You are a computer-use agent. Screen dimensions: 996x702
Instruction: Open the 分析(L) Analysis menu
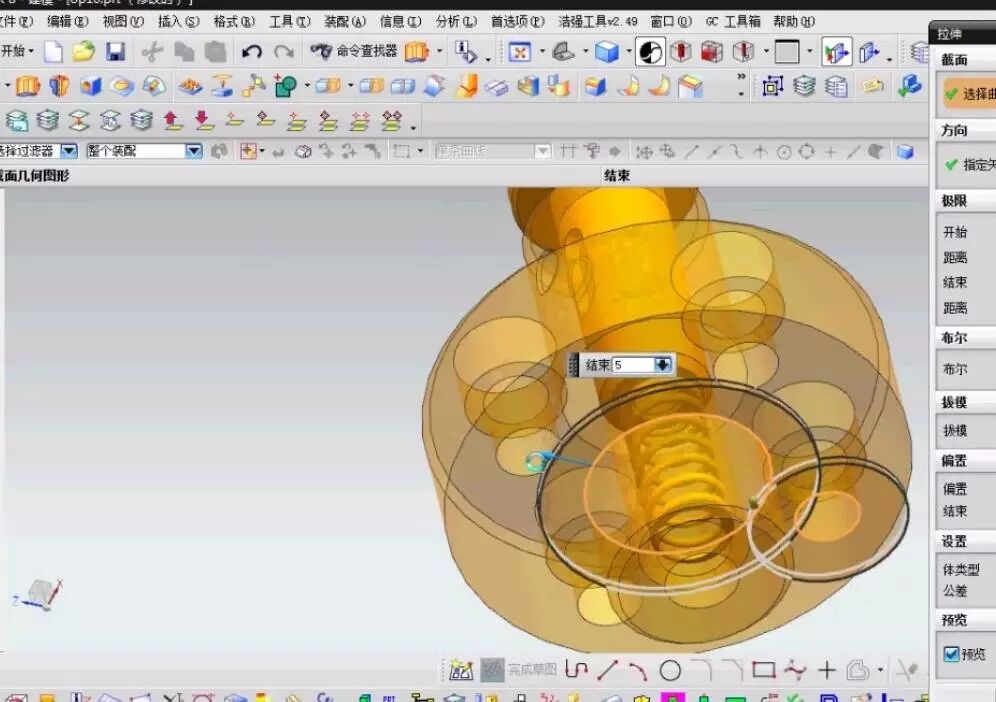click(455, 21)
